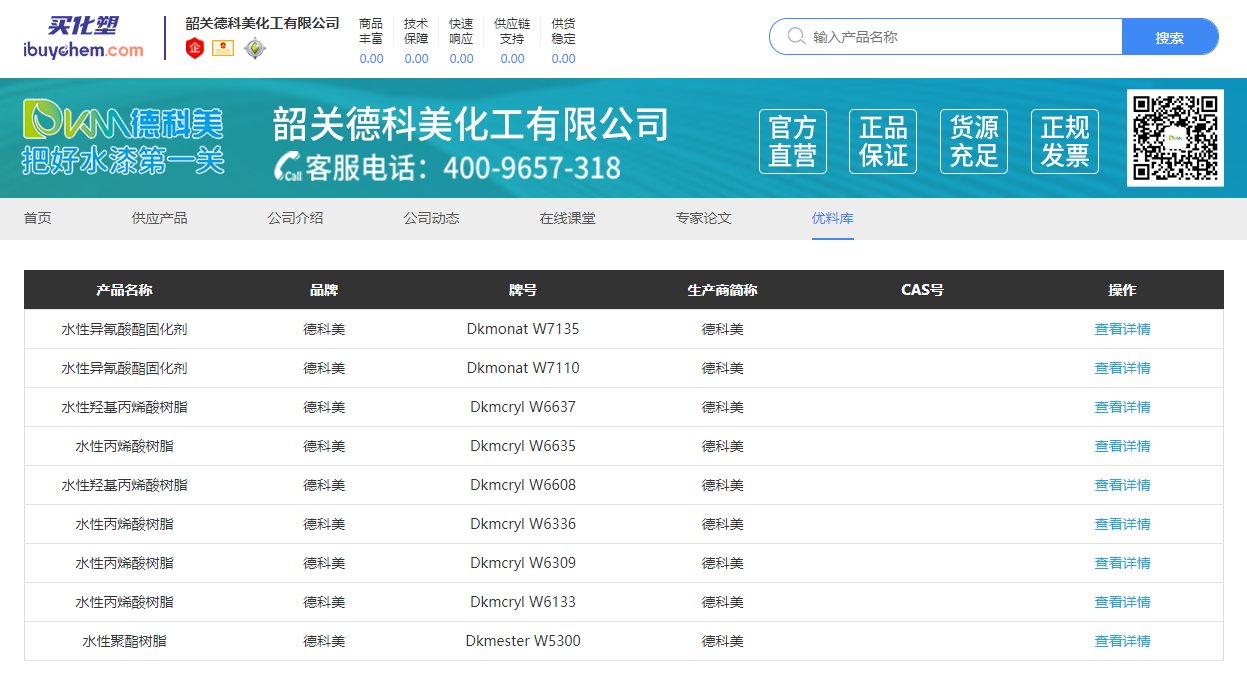View details for Dkmcryl W6336
Image resolution: width=1247 pixels, height=678 pixels.
coord(1123,524)
